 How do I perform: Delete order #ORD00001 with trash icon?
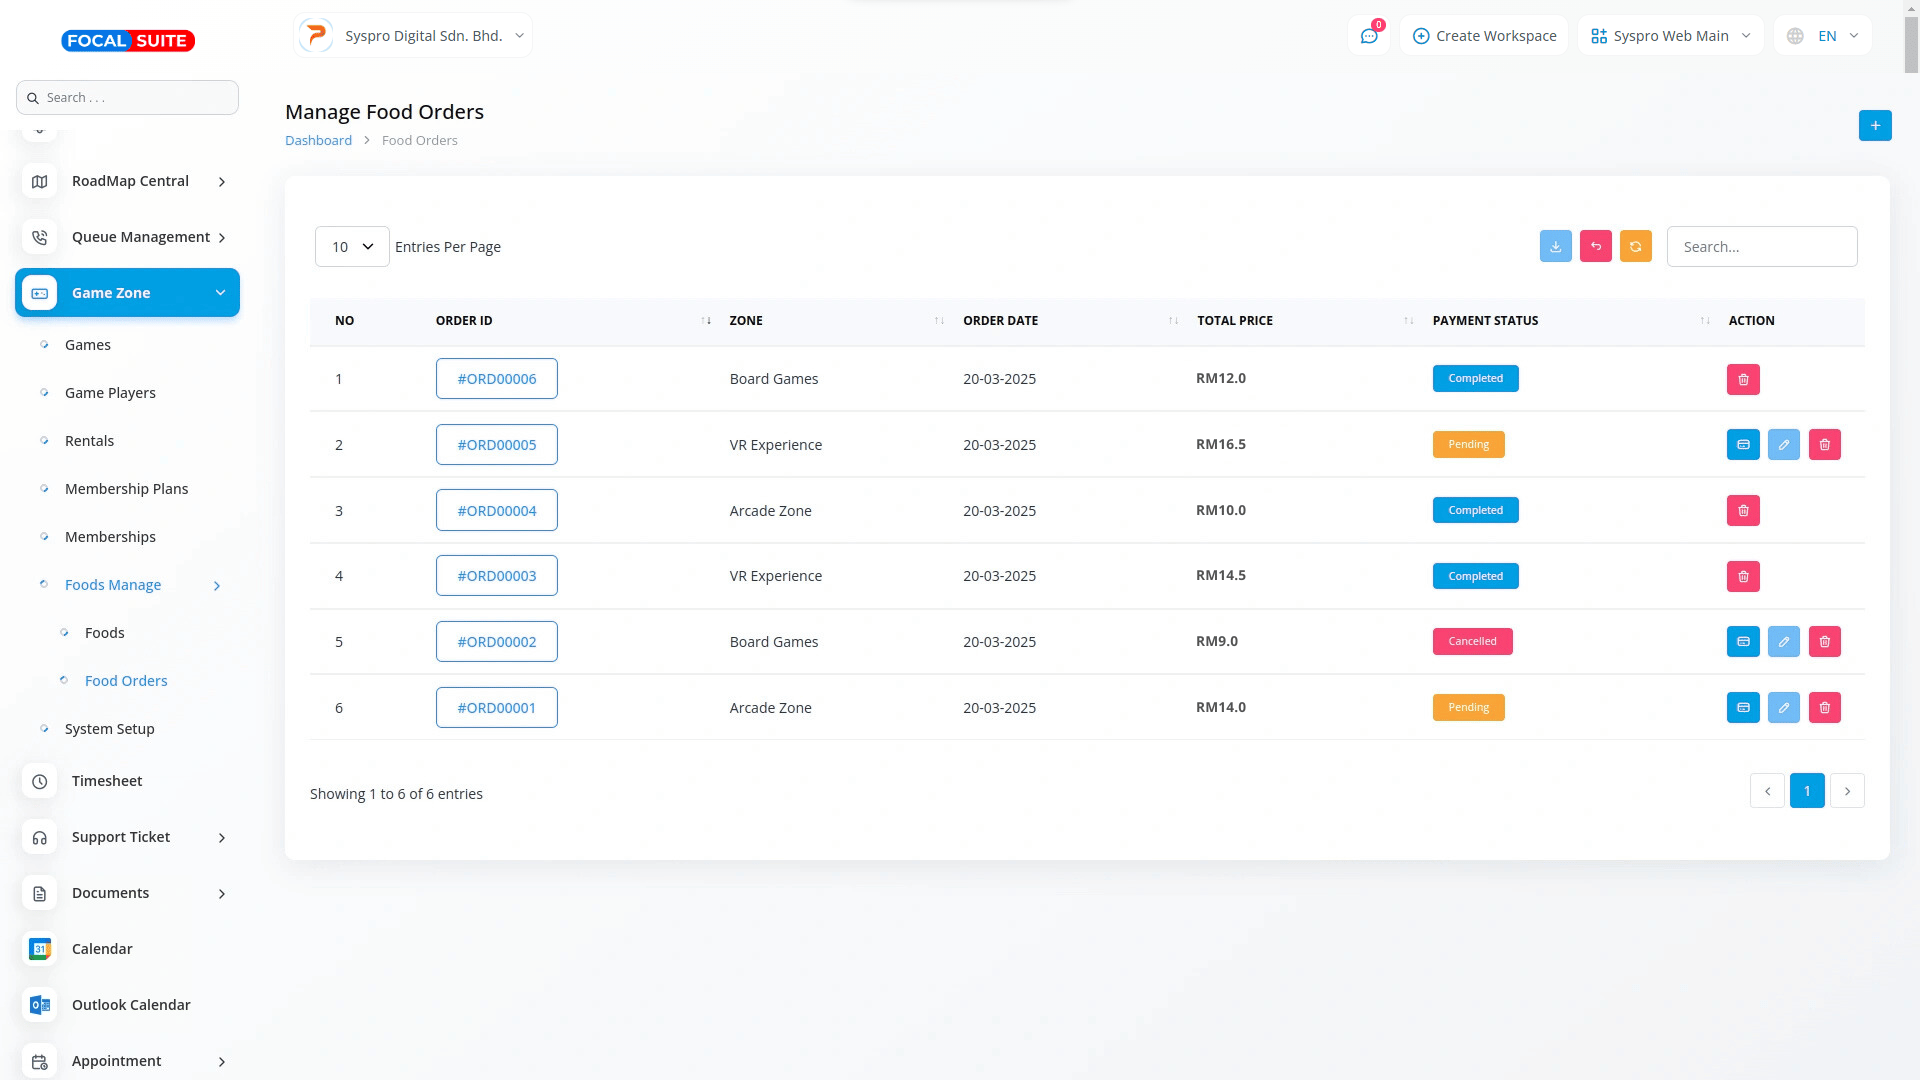pyautogui.click(x=1824, y=708)
